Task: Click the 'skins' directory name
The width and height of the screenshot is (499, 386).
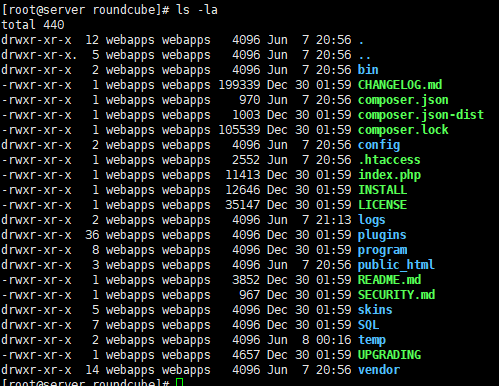Action: click(375, 310)
